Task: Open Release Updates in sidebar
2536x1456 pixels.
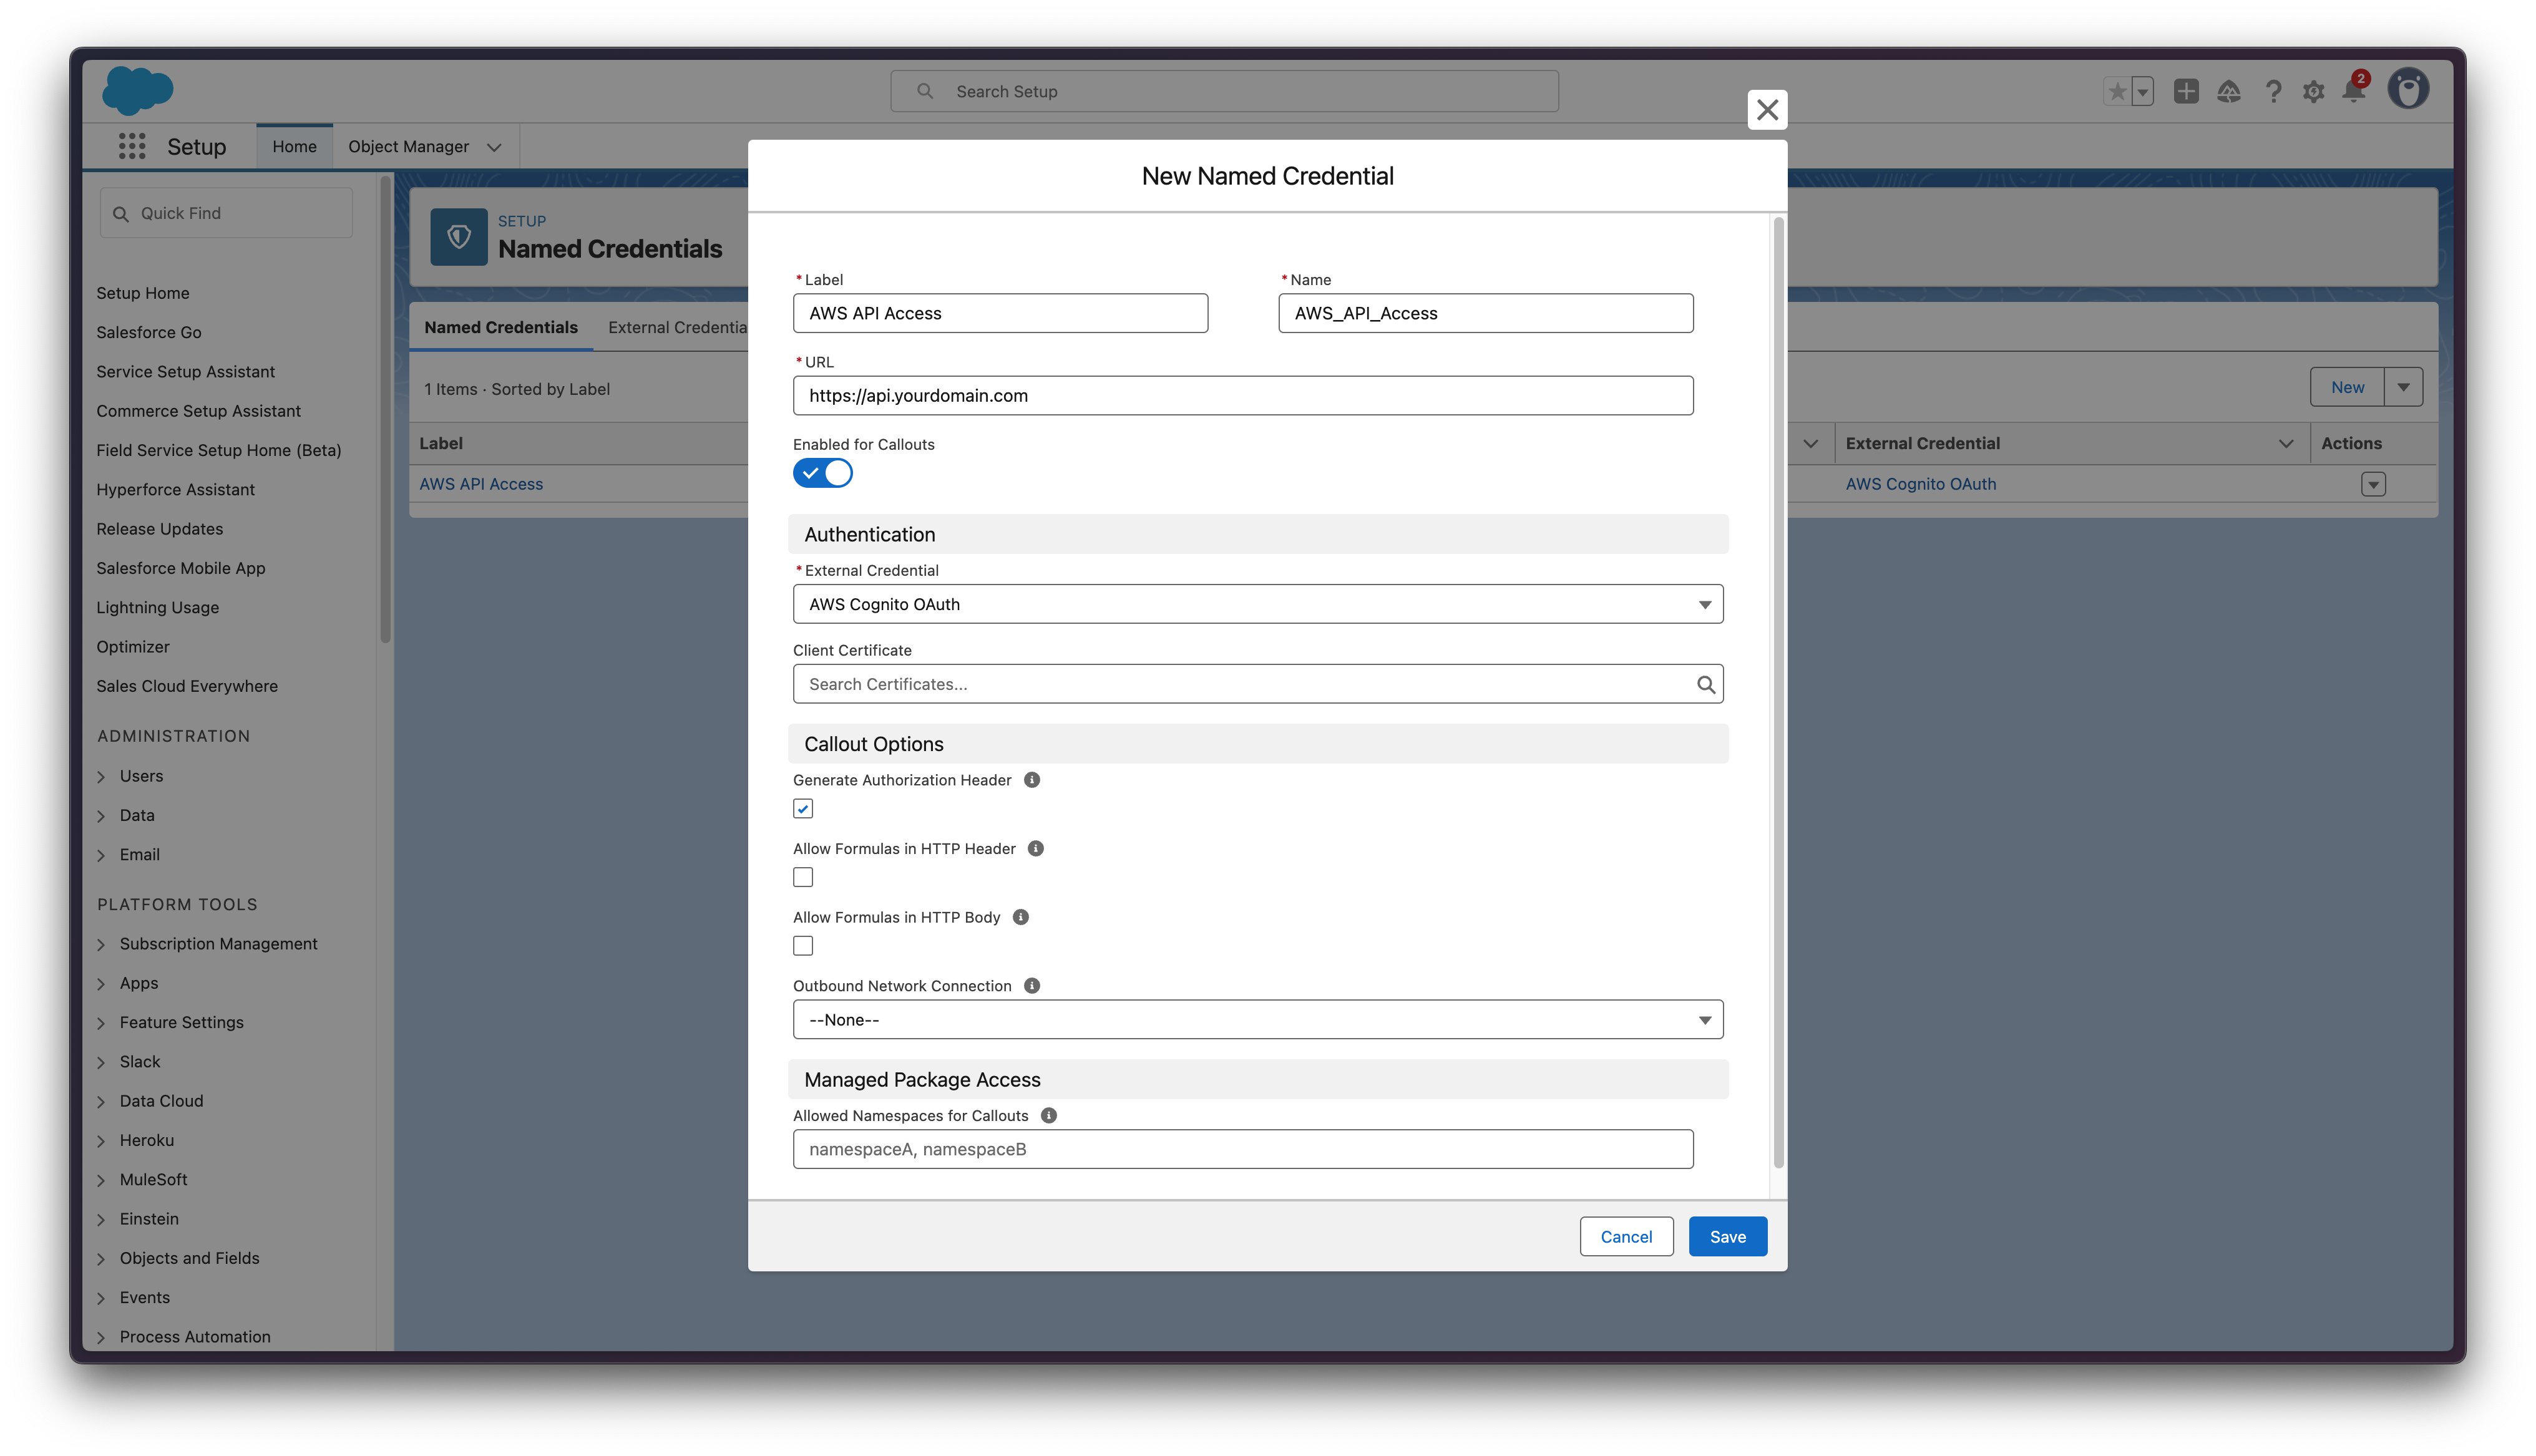Action: 160,528
